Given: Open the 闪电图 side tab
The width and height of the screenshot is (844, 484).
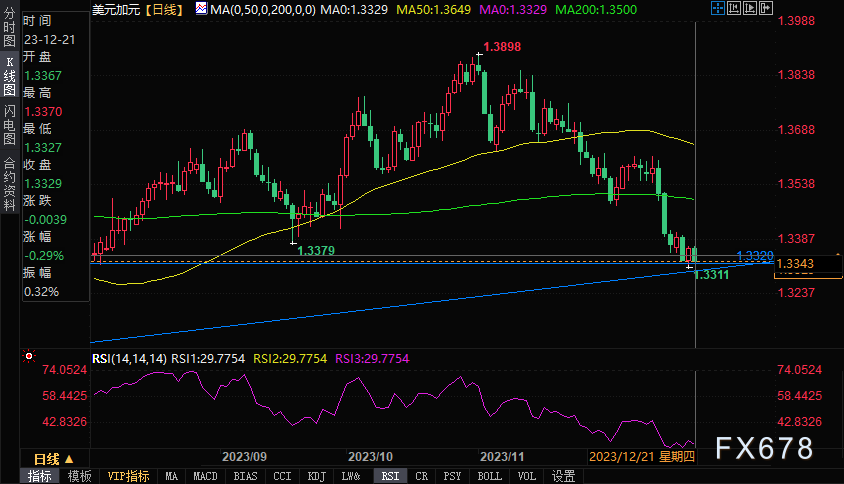Looking at the screenshot, I should [10, 125].
